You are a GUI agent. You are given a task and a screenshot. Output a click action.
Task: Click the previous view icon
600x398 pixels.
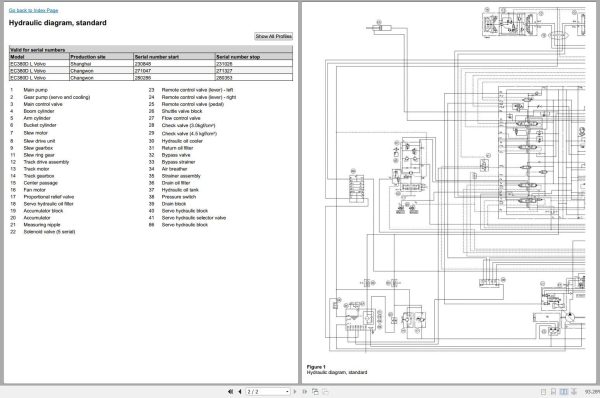tap(315, 391)
